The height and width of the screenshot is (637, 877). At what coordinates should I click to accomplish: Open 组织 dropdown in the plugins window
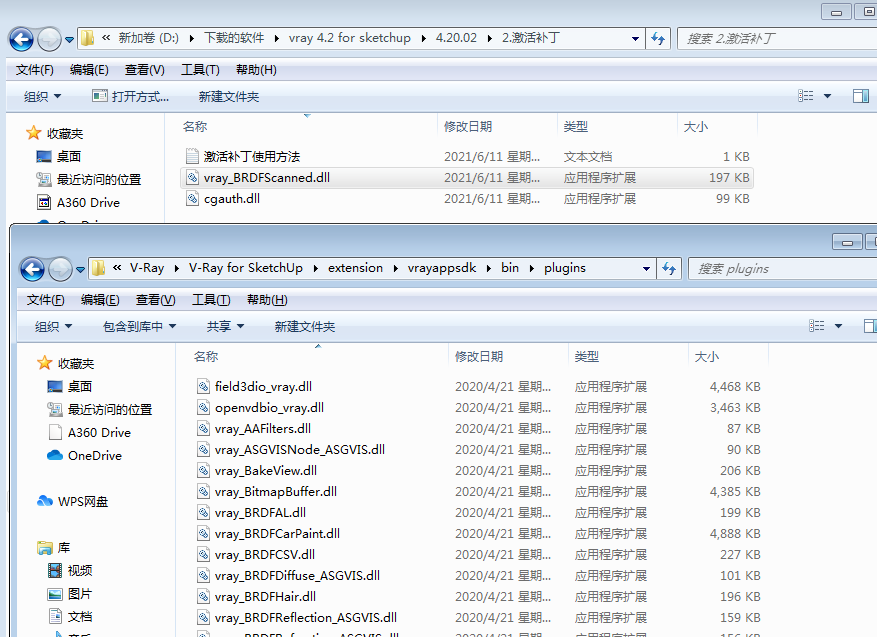pos(54,327)
